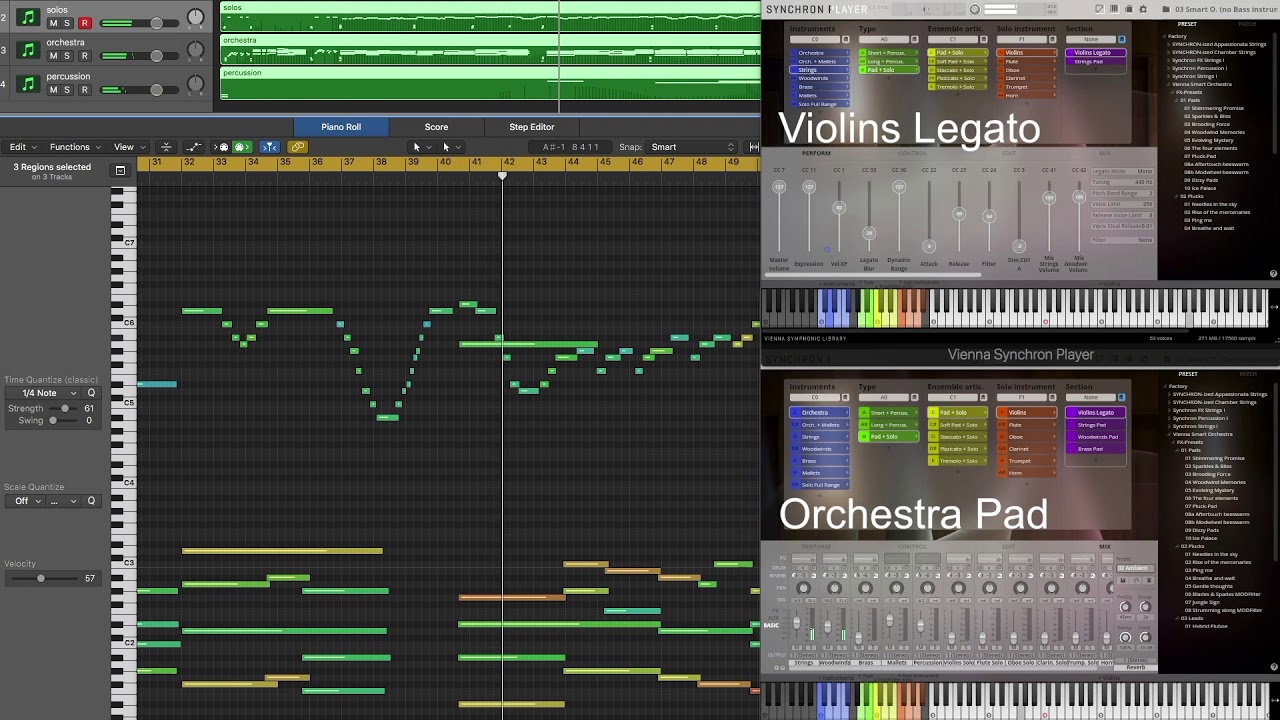Click the save icon under 02 Ambient preset
1280x720 pixels.
click(1123, 580)
